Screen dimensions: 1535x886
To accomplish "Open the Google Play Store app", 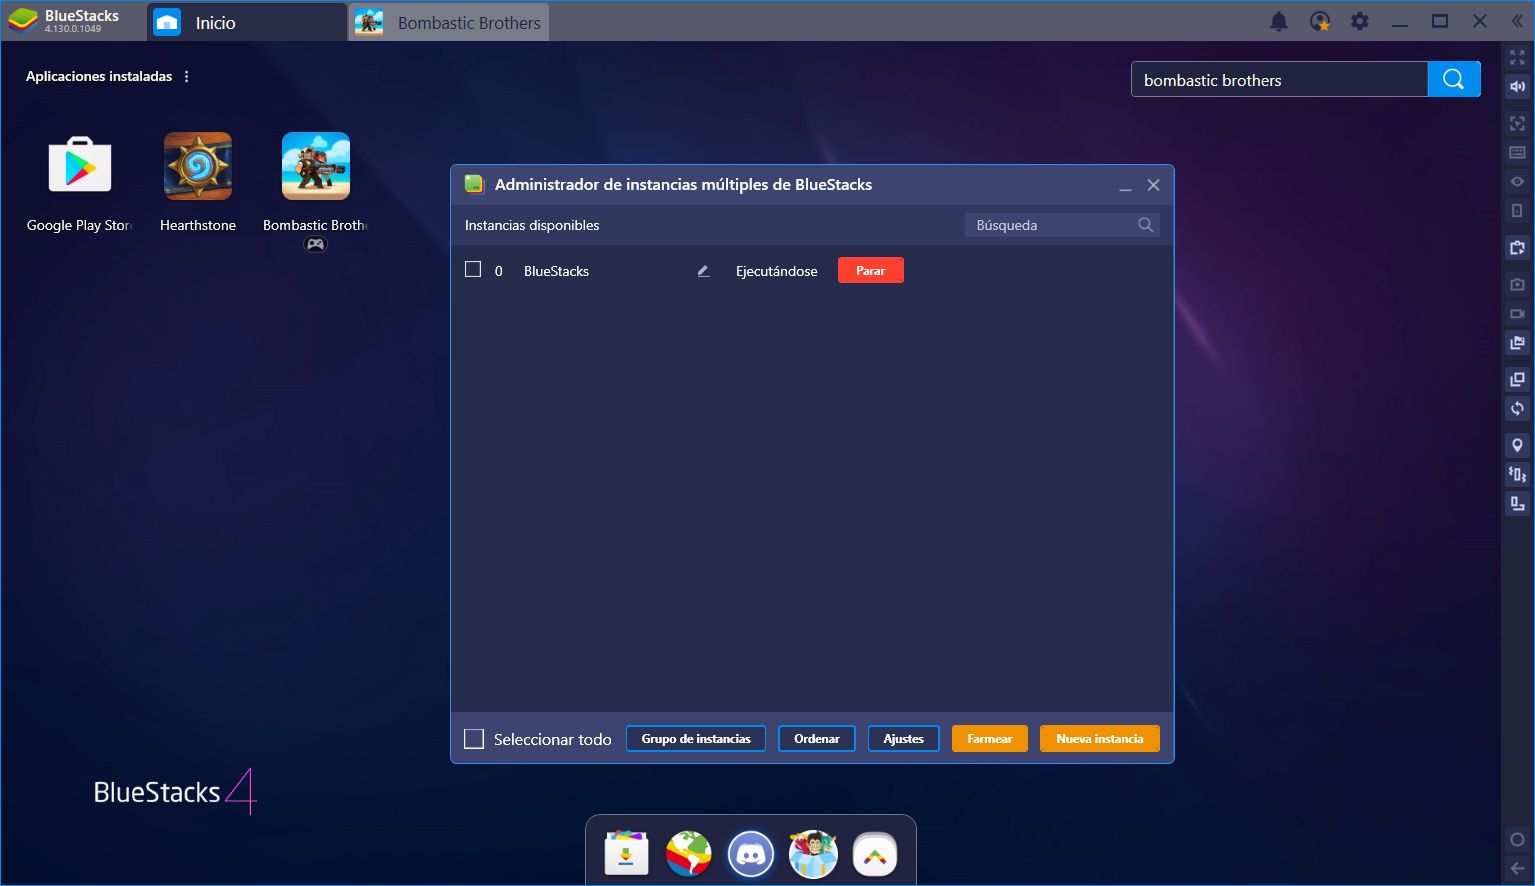I will (80, 165).
